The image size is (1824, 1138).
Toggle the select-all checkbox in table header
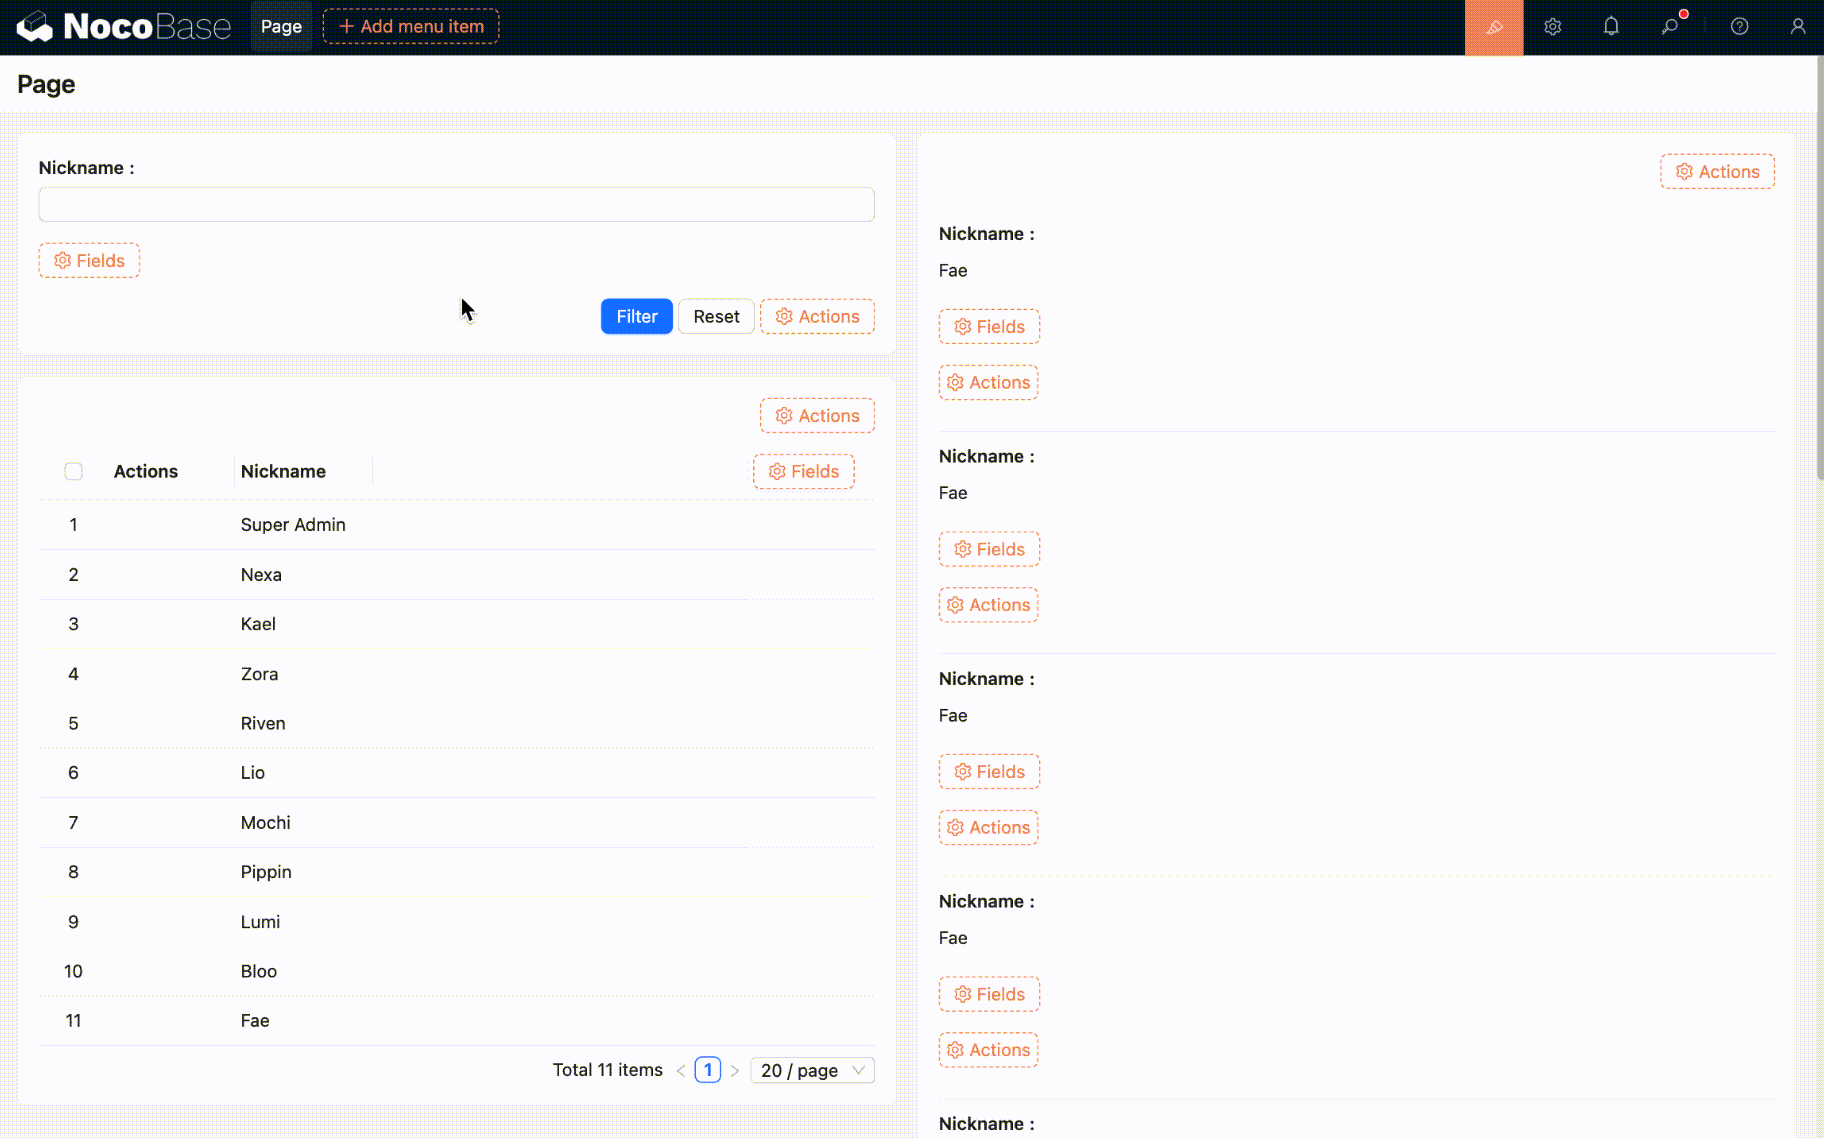coord(73,471)
